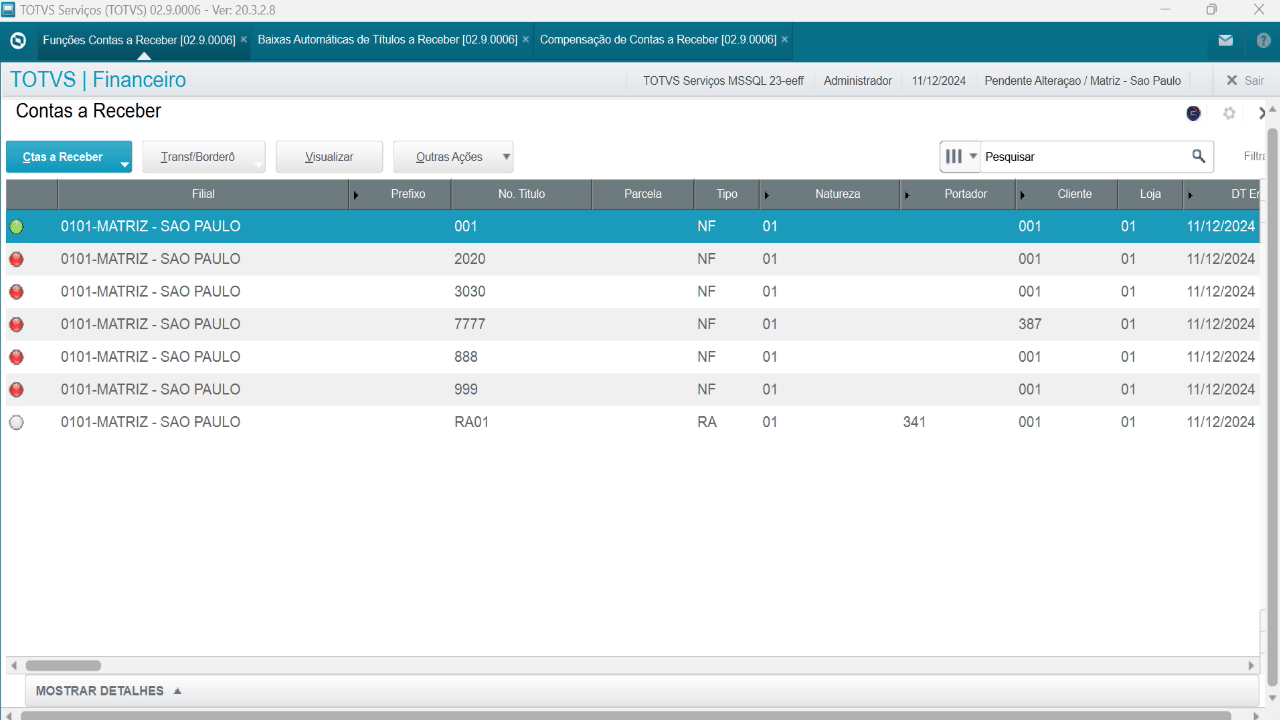The height and width of the screenshot is (720, 1280).
Task: Expand the Outras Ações dropdown
Action: point(506,157)
